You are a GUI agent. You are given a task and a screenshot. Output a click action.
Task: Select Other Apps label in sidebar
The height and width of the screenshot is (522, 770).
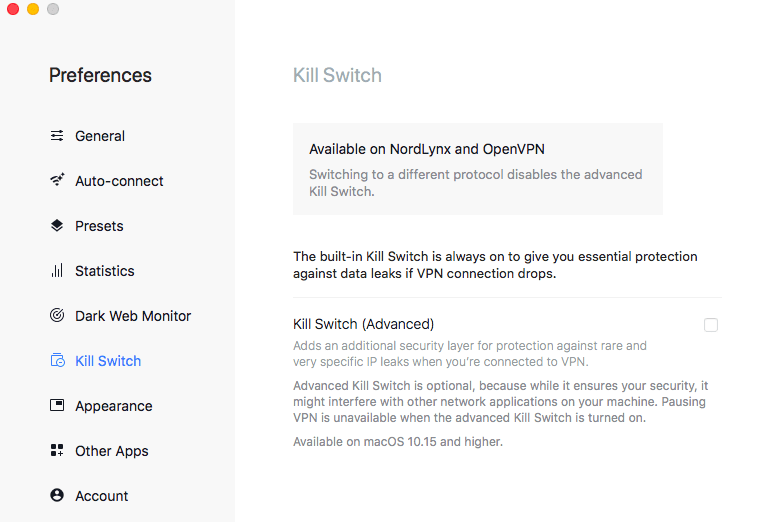[111, 451]
